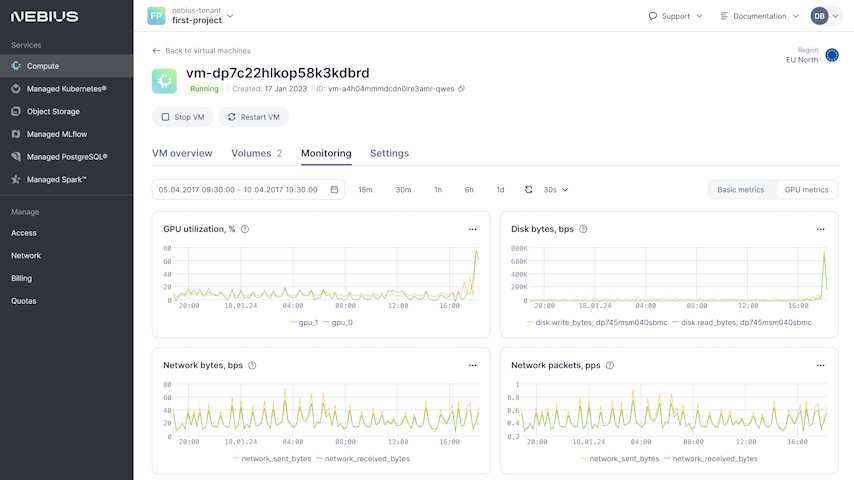Click the back arrow to virtual machines
854x480 pixels.
pyautogui.click(x=156, y=51)
